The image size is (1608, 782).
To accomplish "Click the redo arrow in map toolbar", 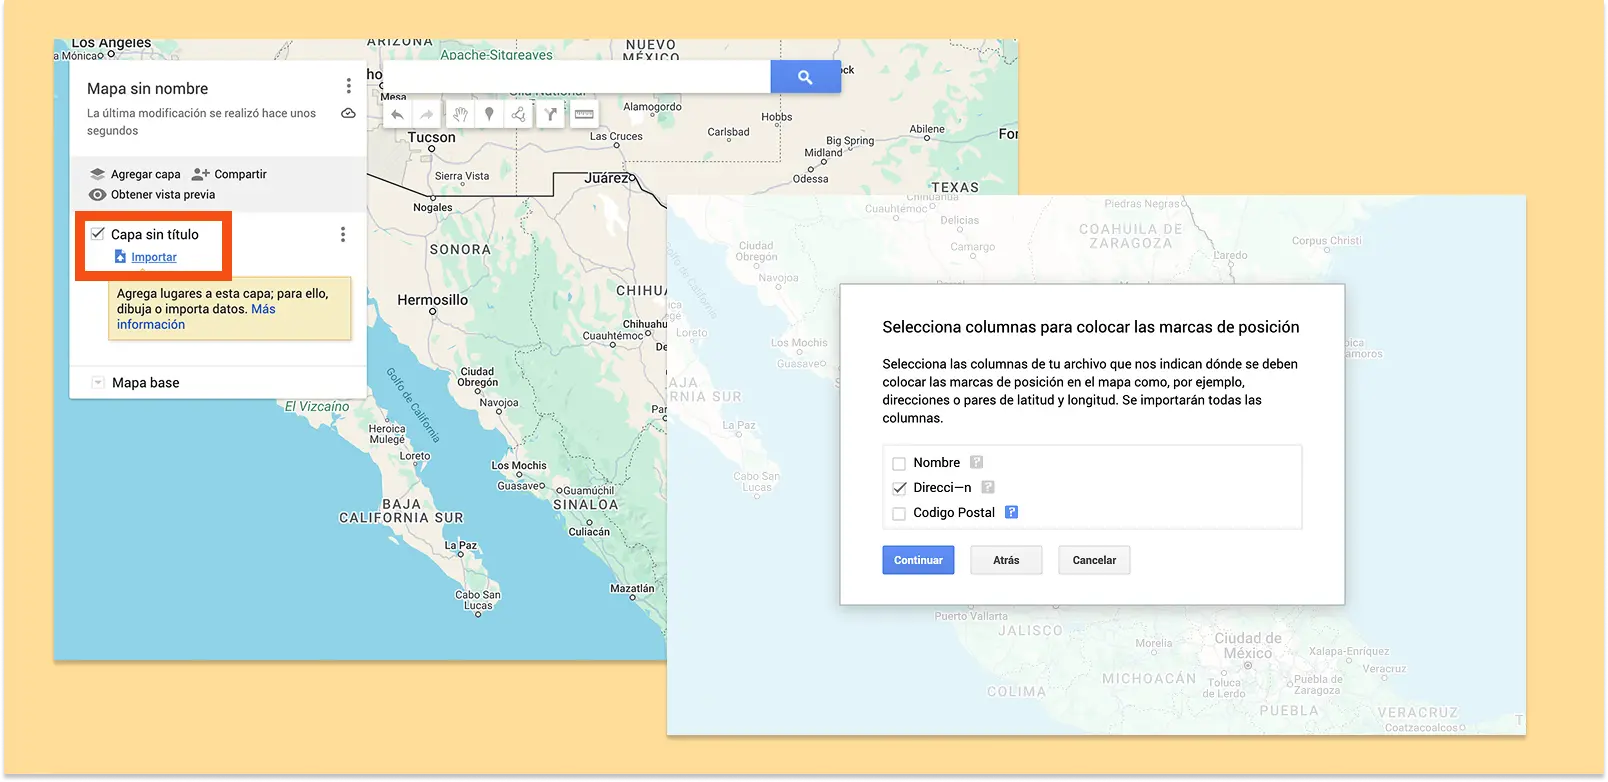I will (x=427, y=114).
